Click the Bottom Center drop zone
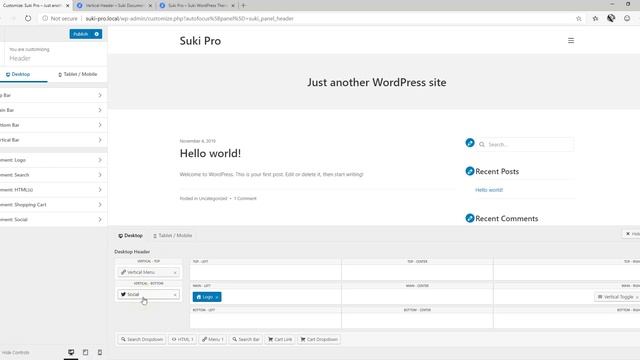 coord(417,320)
